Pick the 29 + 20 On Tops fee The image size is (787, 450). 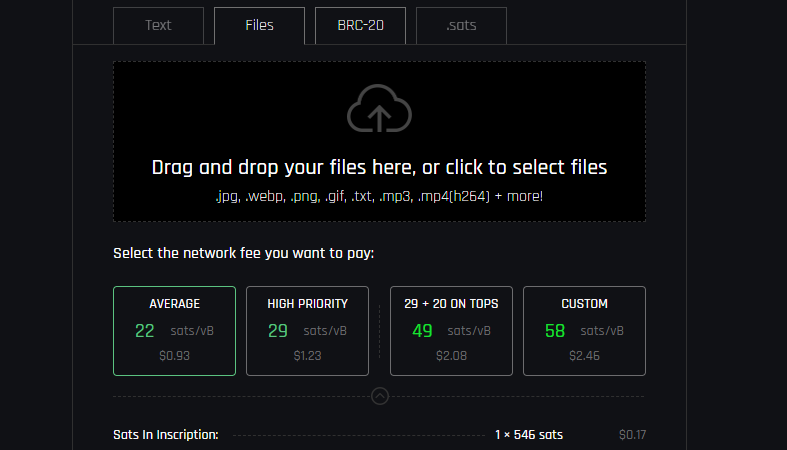[451, 331]
